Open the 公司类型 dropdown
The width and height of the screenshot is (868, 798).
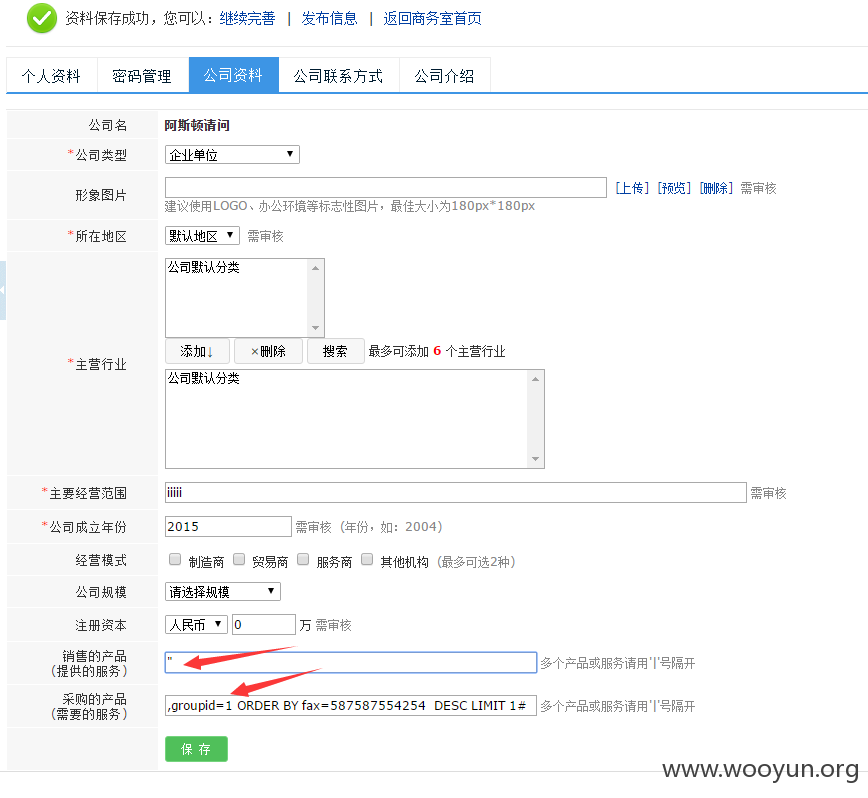(x=232, y=154)
